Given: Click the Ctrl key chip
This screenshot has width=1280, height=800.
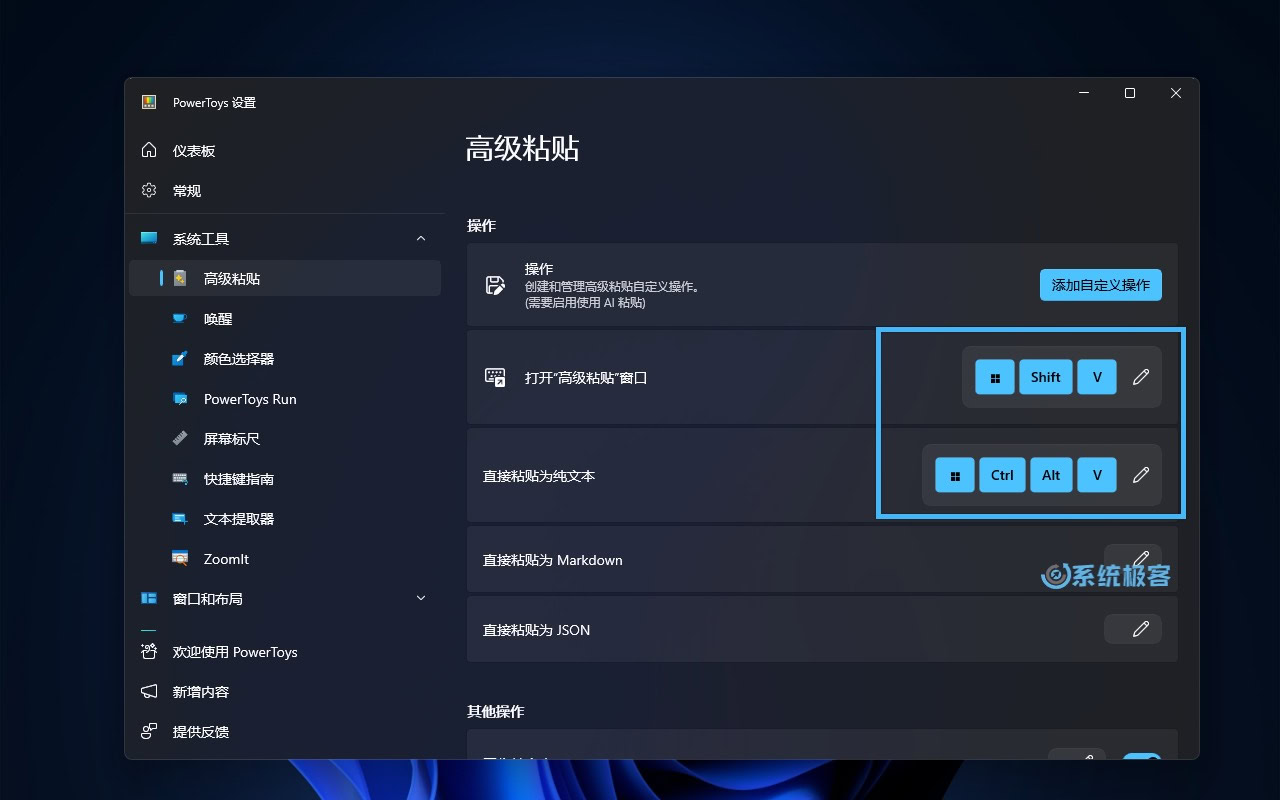Looking at the screenshot, I should pyautogui.click(x=1003, y=475).
